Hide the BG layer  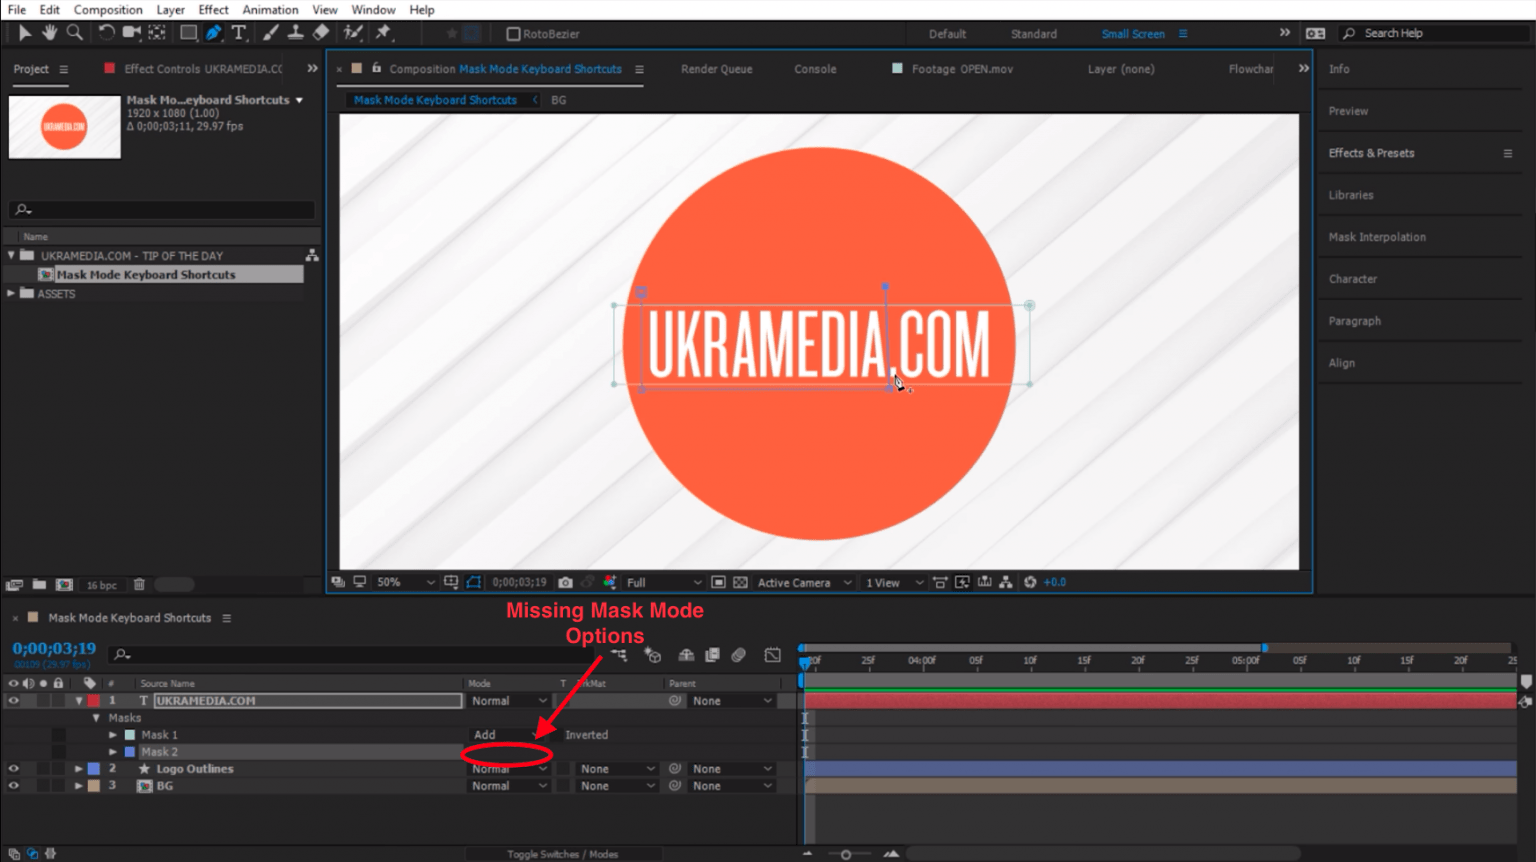(13, 786)
